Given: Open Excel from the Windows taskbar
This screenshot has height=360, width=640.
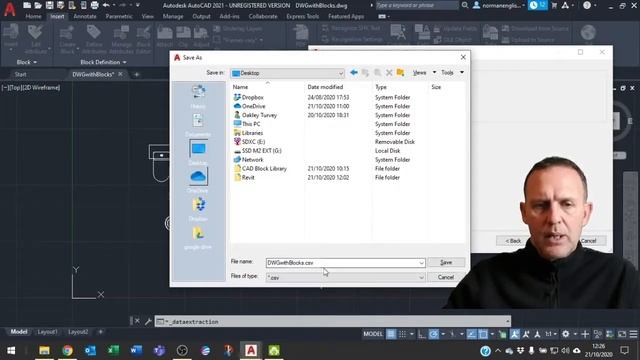Looking at the screenshot, I should pos(113,350).
